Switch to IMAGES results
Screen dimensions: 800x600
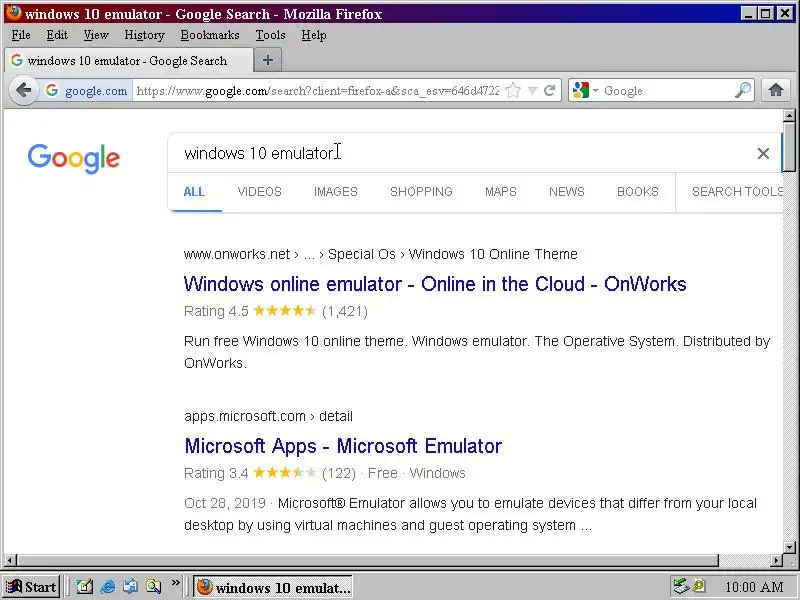click(x=336, y=192)
